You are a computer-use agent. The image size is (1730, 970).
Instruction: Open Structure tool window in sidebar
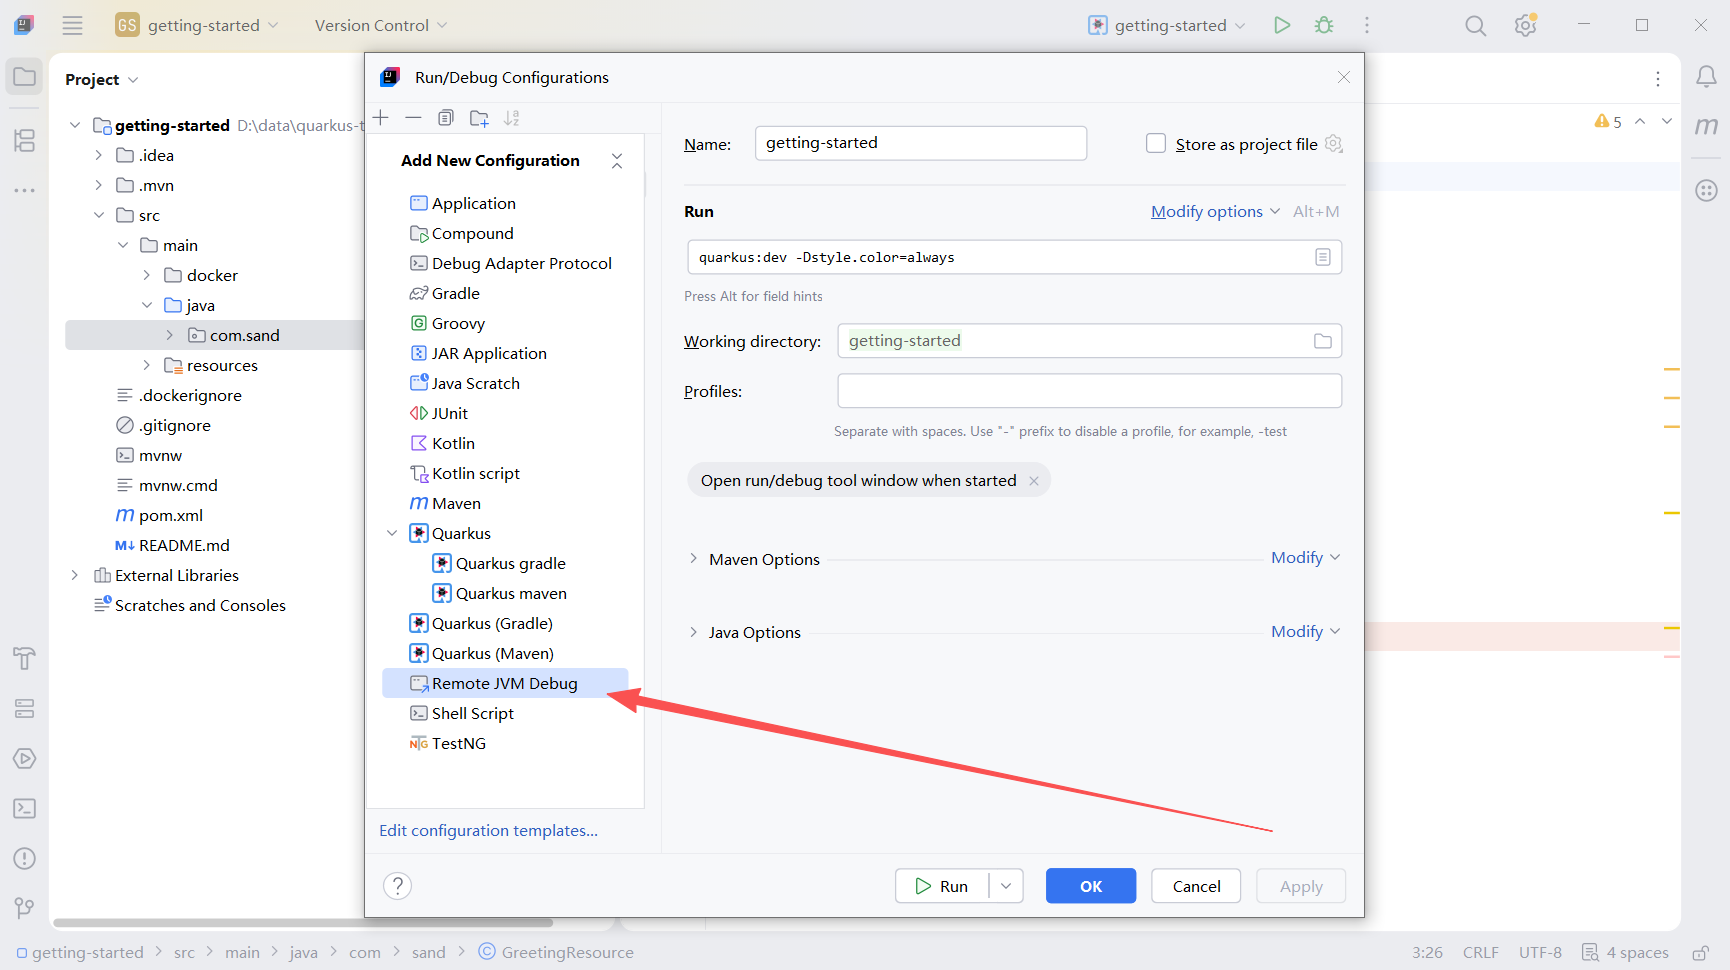coord(25,141)
